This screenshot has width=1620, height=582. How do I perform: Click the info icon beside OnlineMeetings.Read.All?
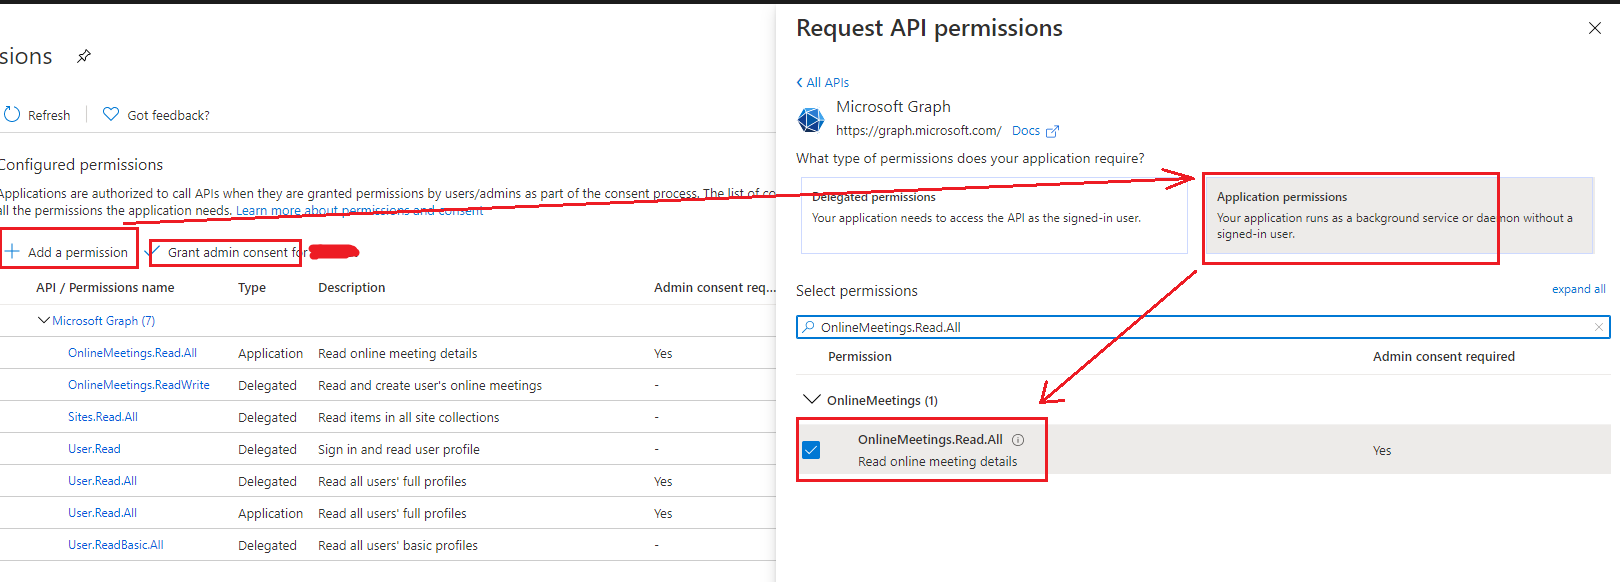[x=1018, y=440]
